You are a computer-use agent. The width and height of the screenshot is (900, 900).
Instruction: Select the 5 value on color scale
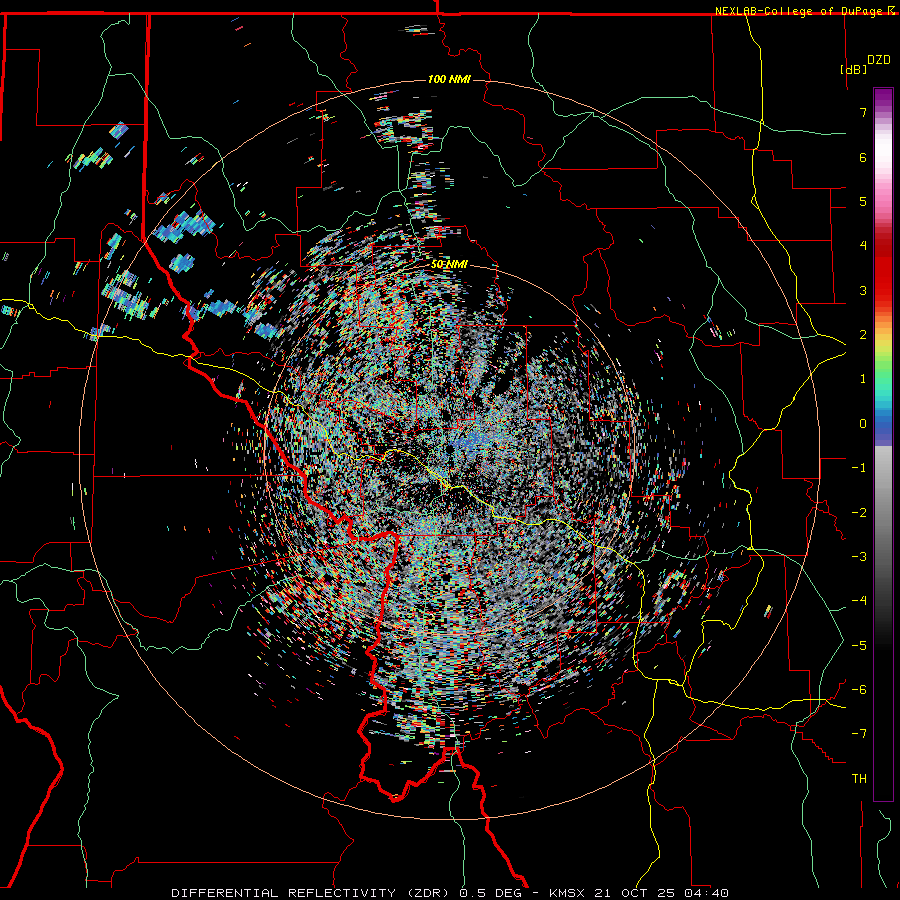(863, 201)
